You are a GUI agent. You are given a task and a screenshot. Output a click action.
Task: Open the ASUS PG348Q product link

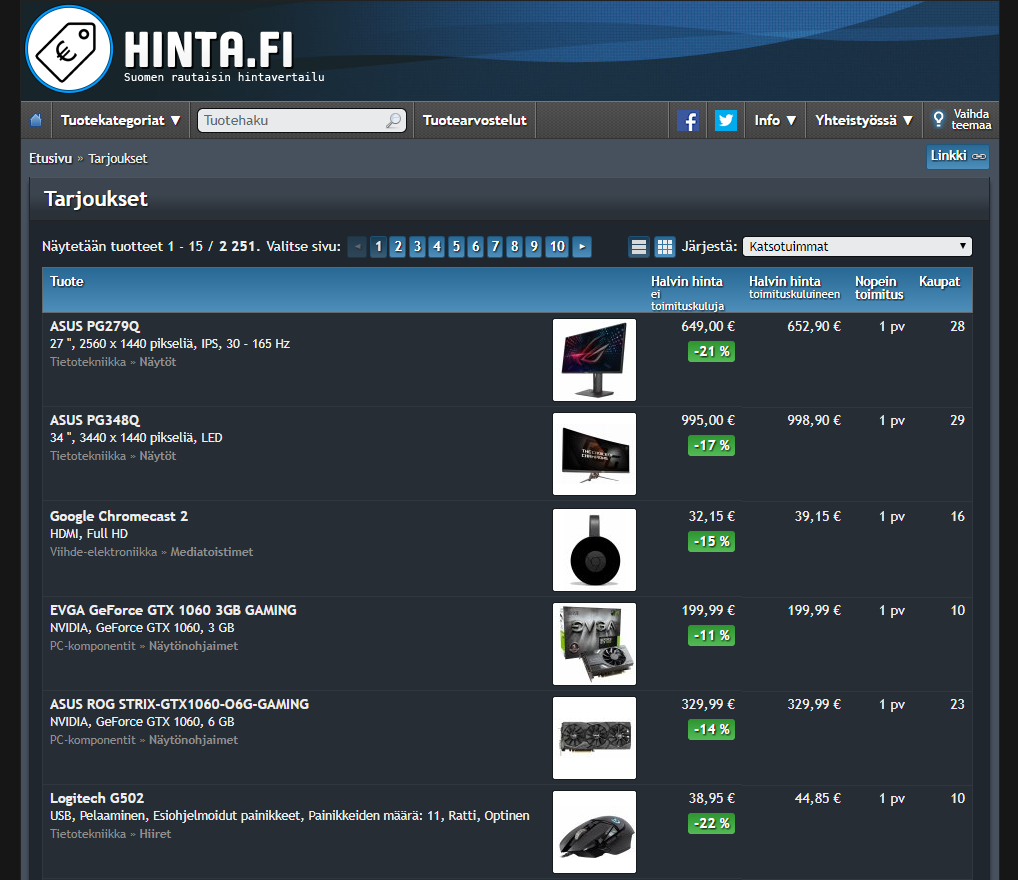coord(95,420)
